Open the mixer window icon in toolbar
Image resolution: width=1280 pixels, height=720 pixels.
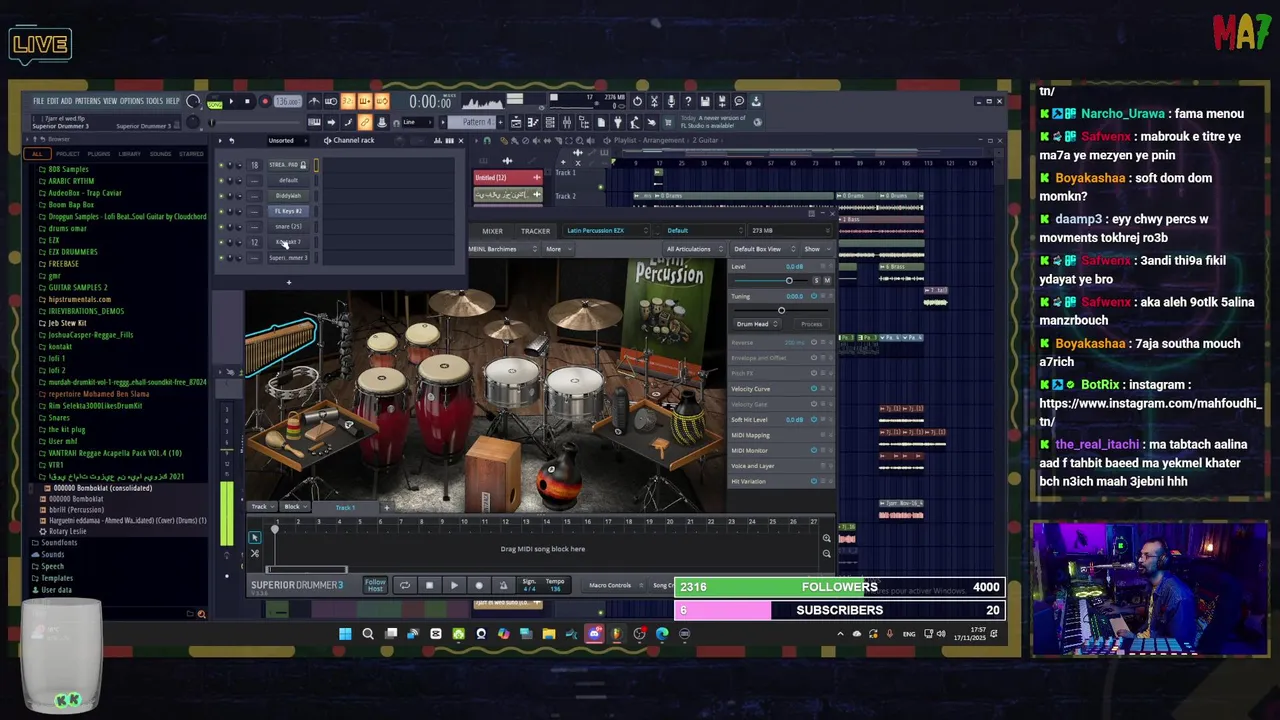[x=566, y=122]
